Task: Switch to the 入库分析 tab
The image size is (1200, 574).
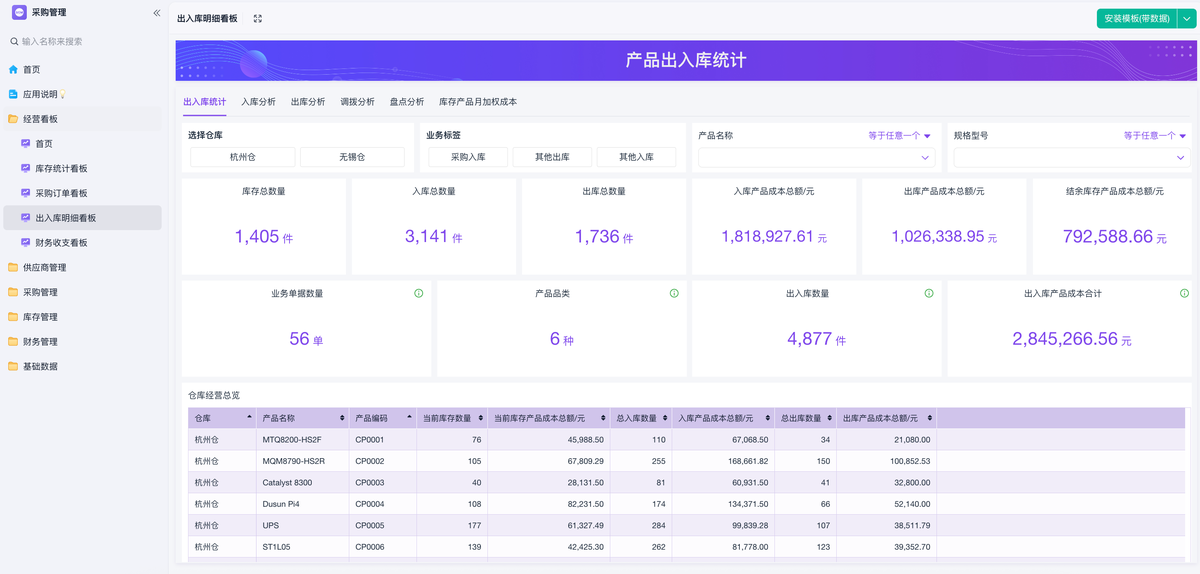Action: point(258,102)
